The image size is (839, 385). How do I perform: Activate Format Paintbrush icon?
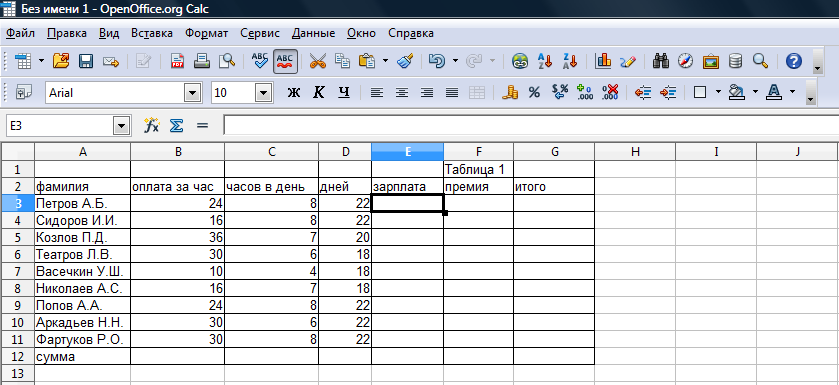pyautogui.click(x=405, y=61)
